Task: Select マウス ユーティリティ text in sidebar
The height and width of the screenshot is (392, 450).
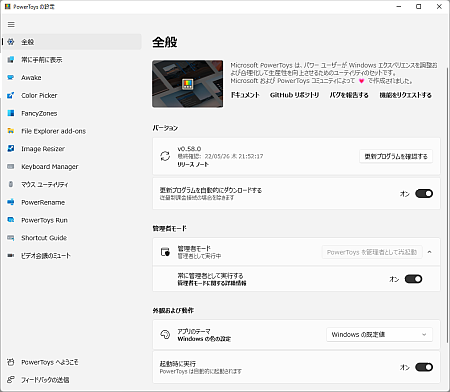Action: coord(45,184)
